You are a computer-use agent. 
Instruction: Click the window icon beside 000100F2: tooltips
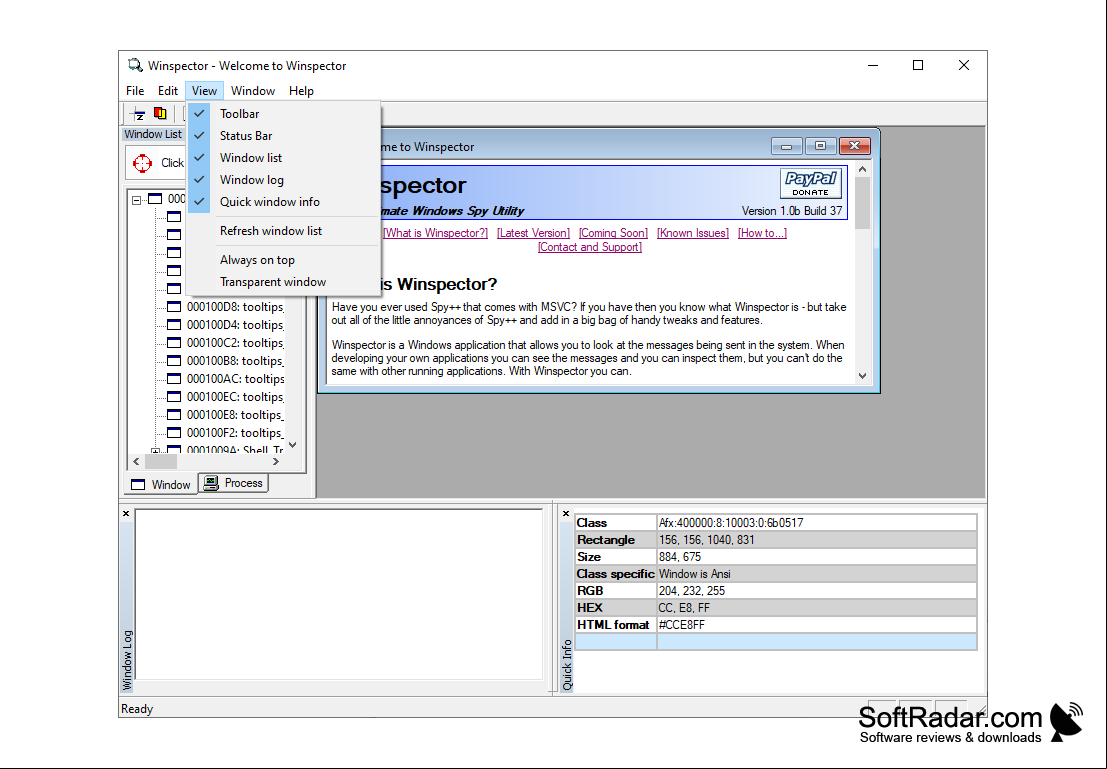pyautogui.click(x=174, y=433)
